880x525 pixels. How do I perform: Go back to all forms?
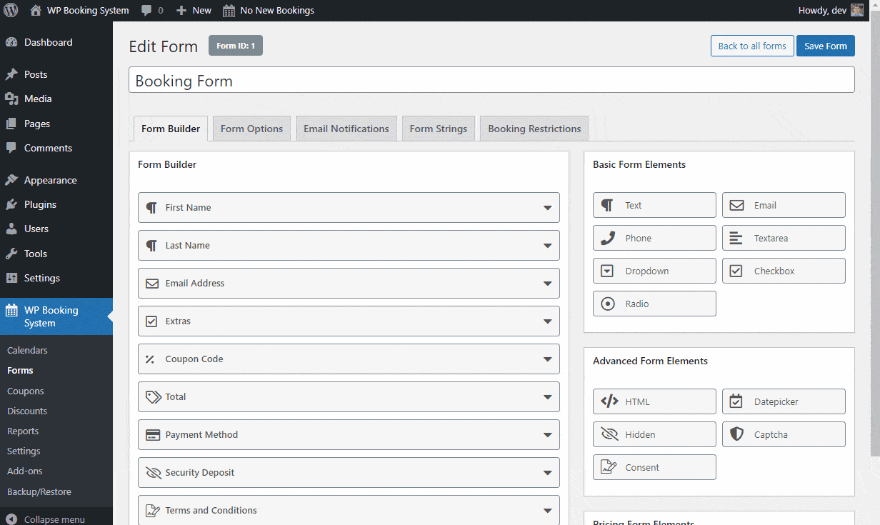click(752, 46)
